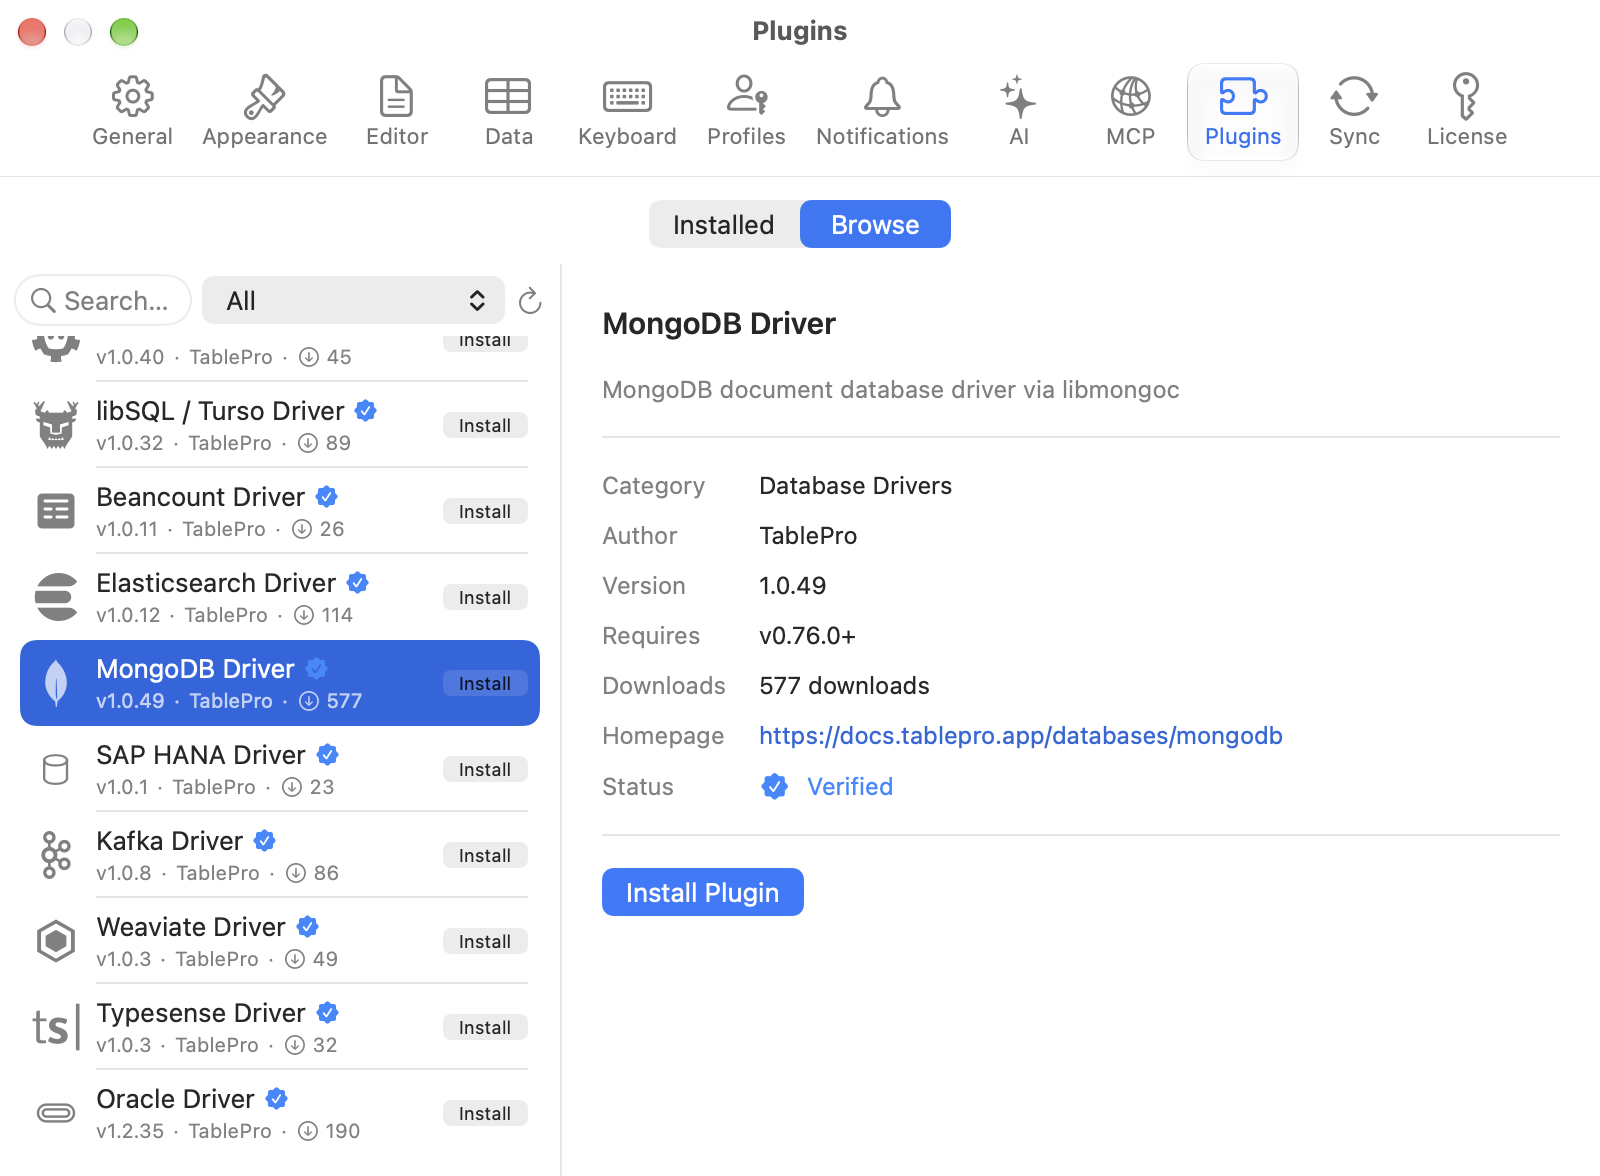This screenshot has height=1176, width=1600.
Task: Click the Verified status label
Action: tap(850, 787)
